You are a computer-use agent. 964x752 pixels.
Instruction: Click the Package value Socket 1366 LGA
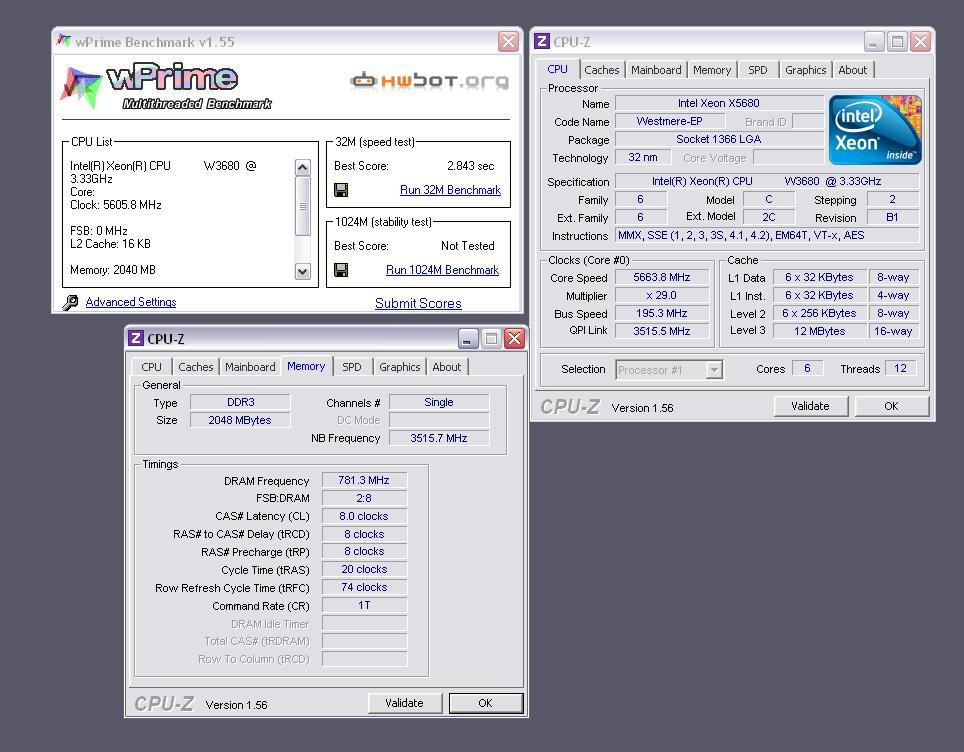click(719, 139)
